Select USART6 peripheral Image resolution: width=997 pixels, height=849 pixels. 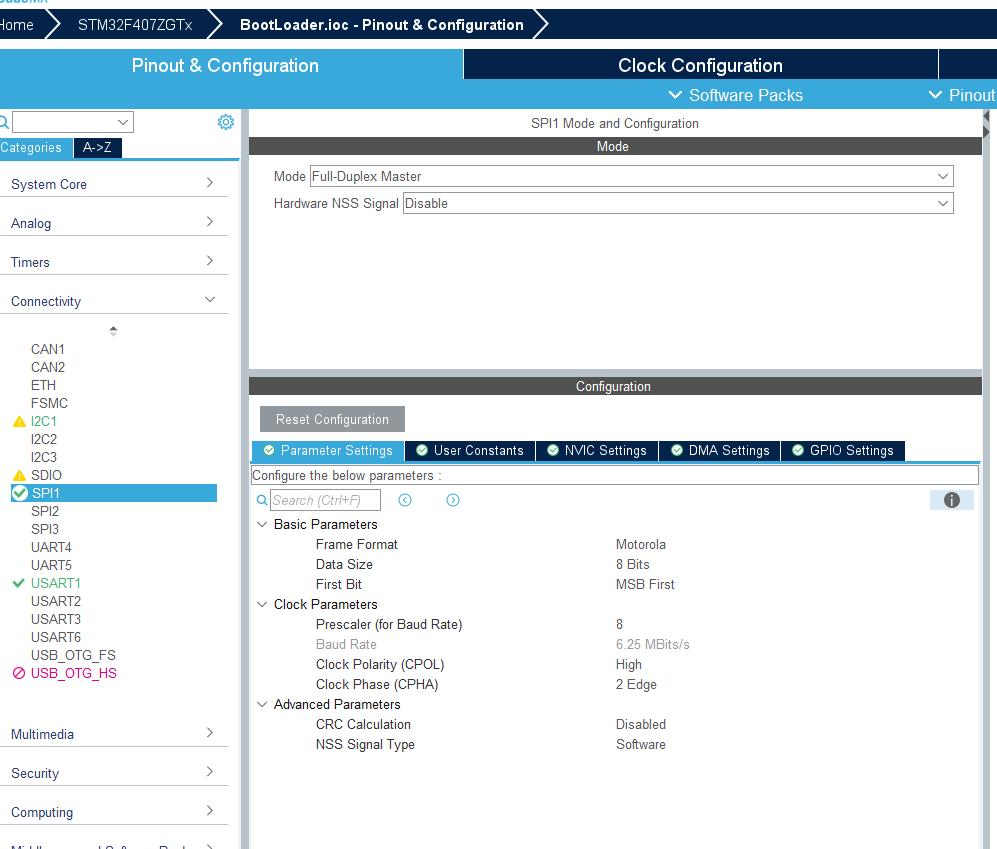(56, 637)
